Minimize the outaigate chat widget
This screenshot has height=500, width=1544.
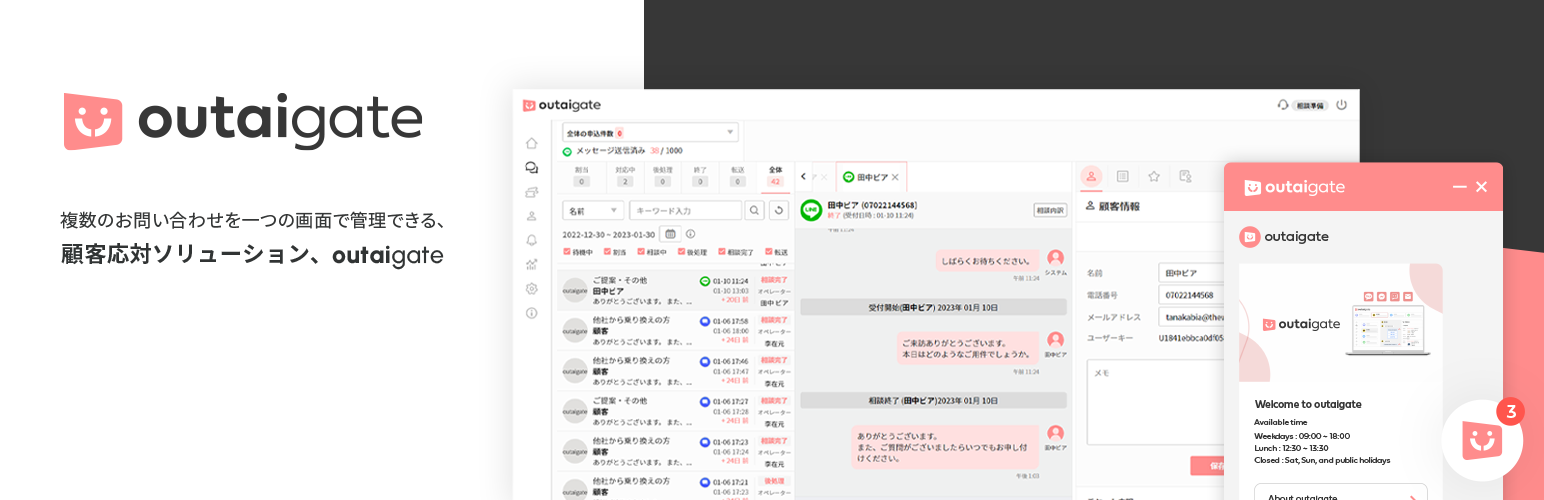1459,187
